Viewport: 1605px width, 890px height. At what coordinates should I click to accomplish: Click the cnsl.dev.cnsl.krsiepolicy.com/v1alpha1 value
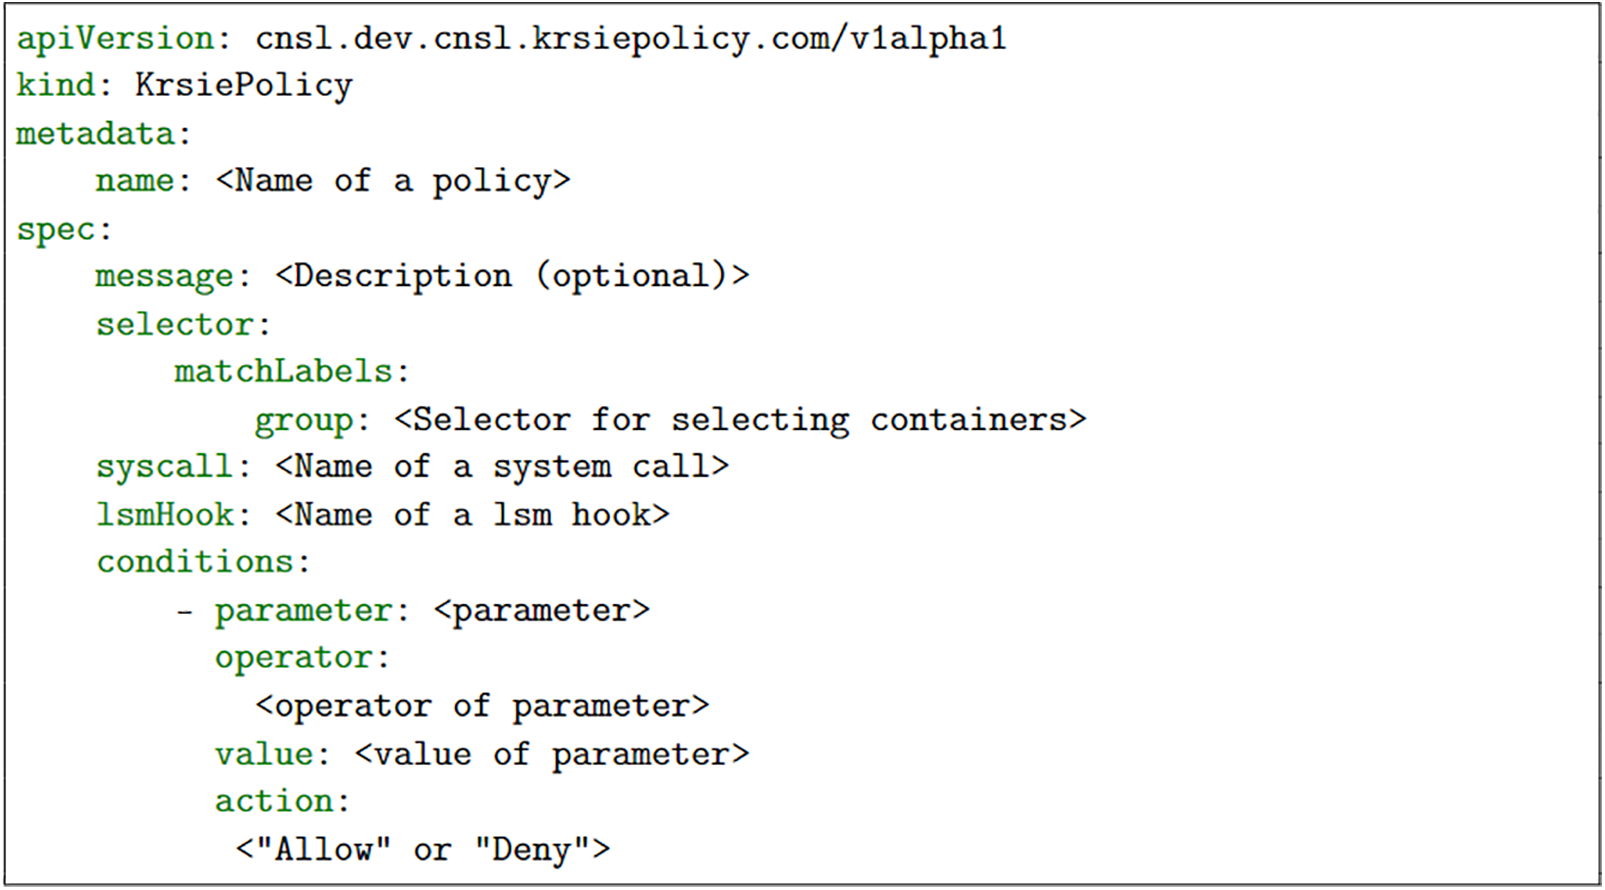[630, 39]
